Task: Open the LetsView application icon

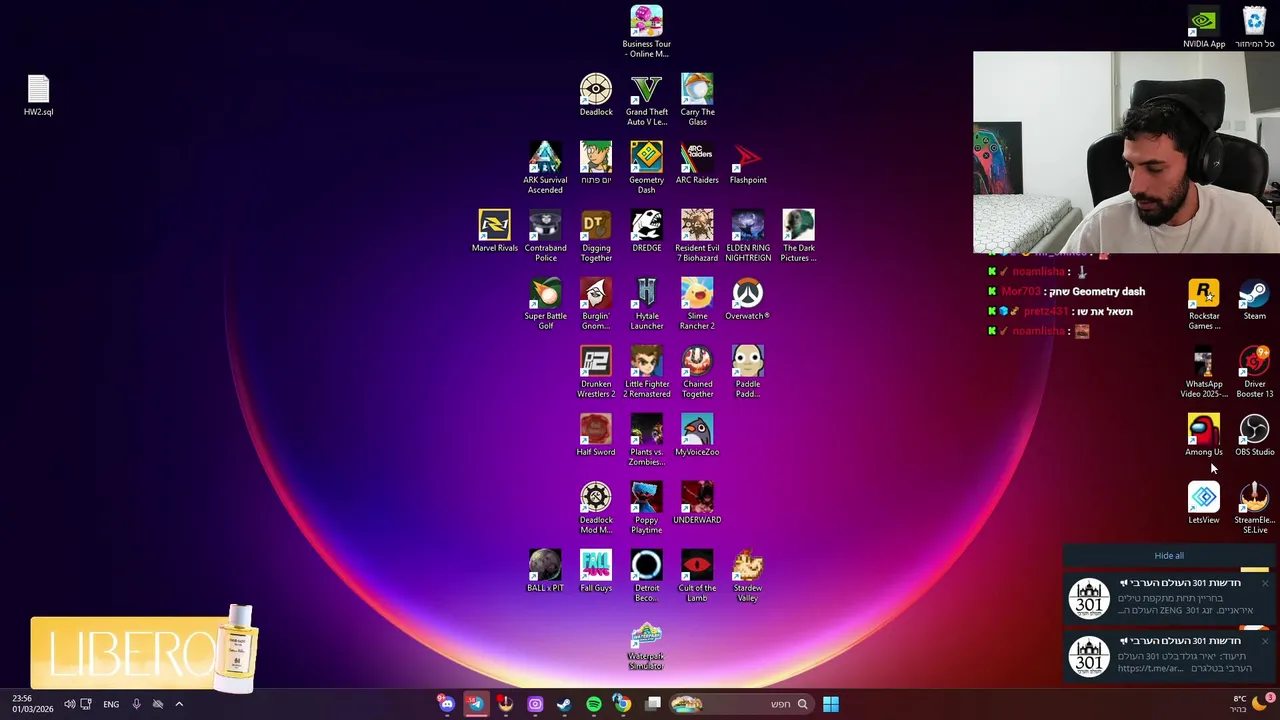Action: (1204, 503)
